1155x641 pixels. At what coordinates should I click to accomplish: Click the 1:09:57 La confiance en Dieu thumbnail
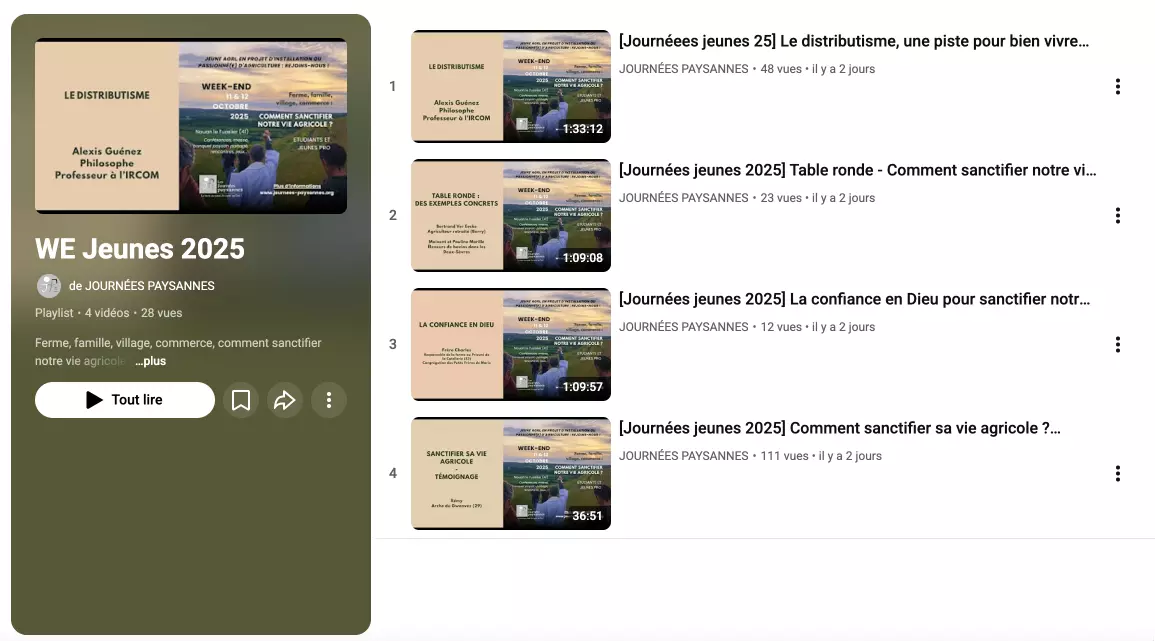[511, 345]
